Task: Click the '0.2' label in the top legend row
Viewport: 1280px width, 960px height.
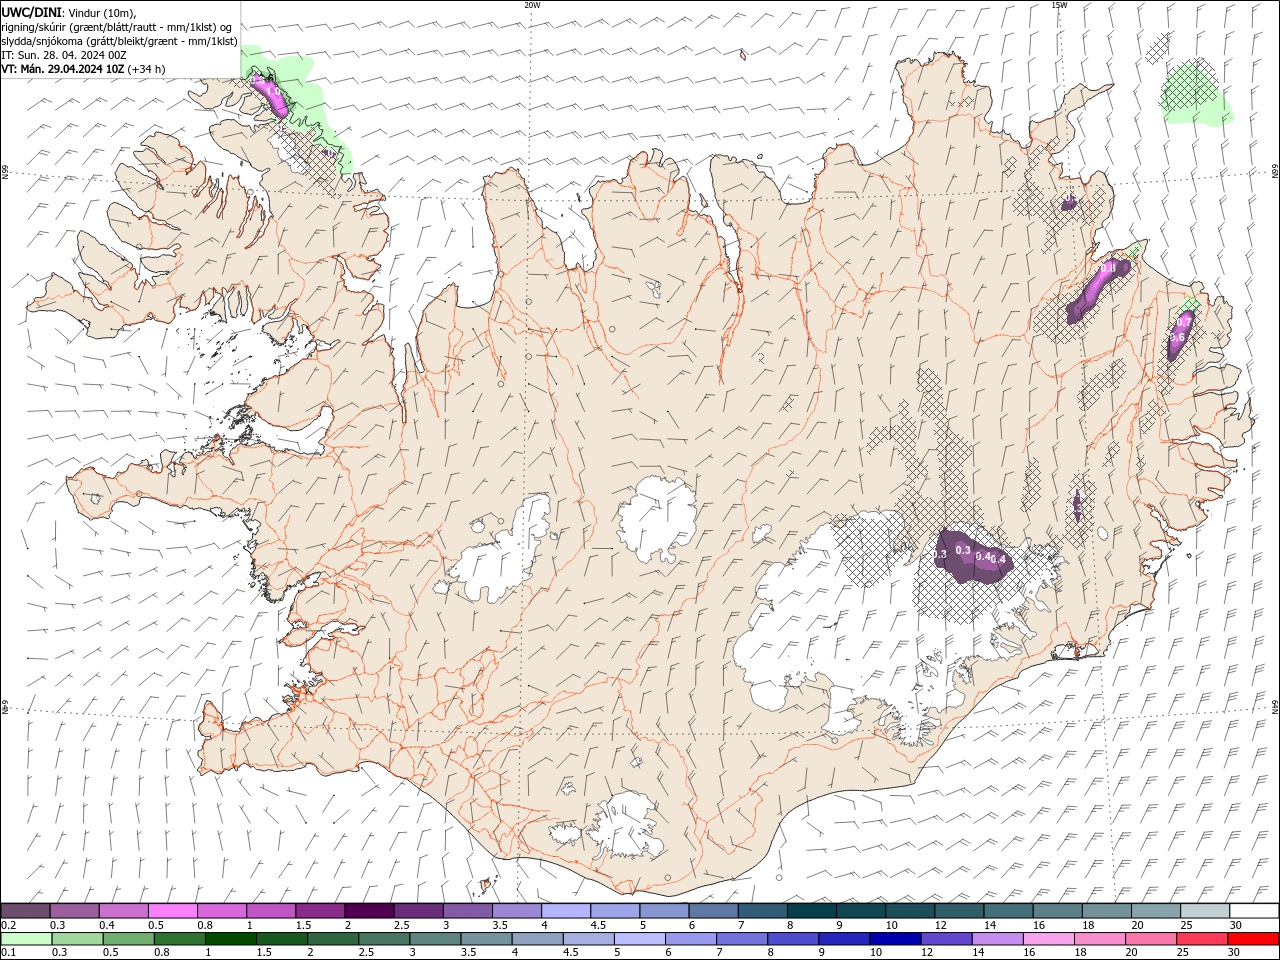Action: [x=8, y=925]
